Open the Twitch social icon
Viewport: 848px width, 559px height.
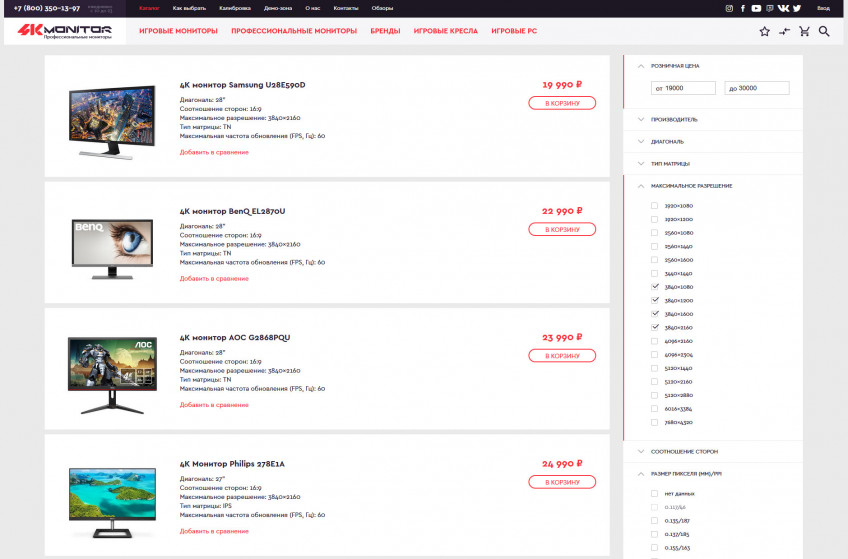pyautogui.click(x=770, y=8)
